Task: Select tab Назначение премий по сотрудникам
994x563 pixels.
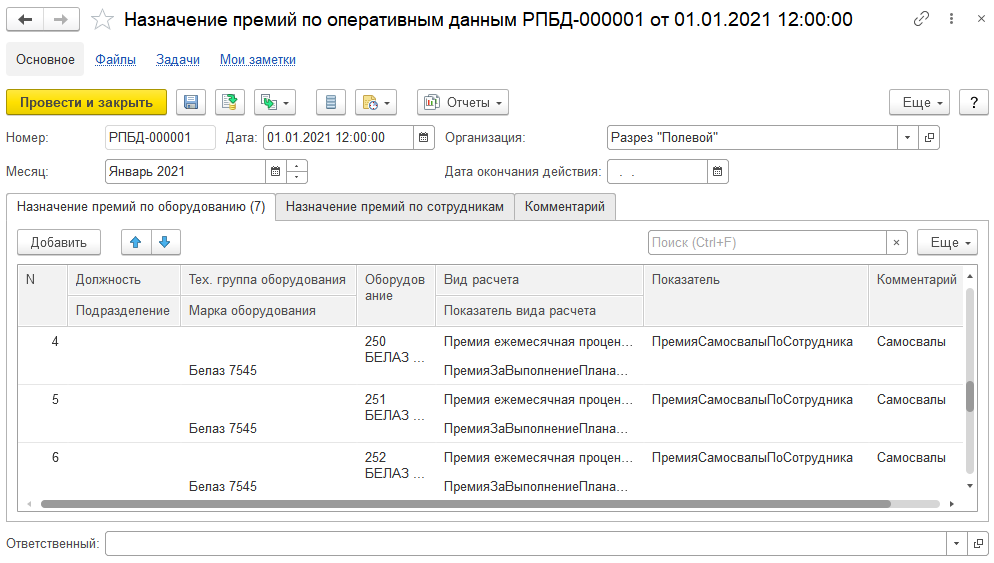Action: [x=394, y=207]
